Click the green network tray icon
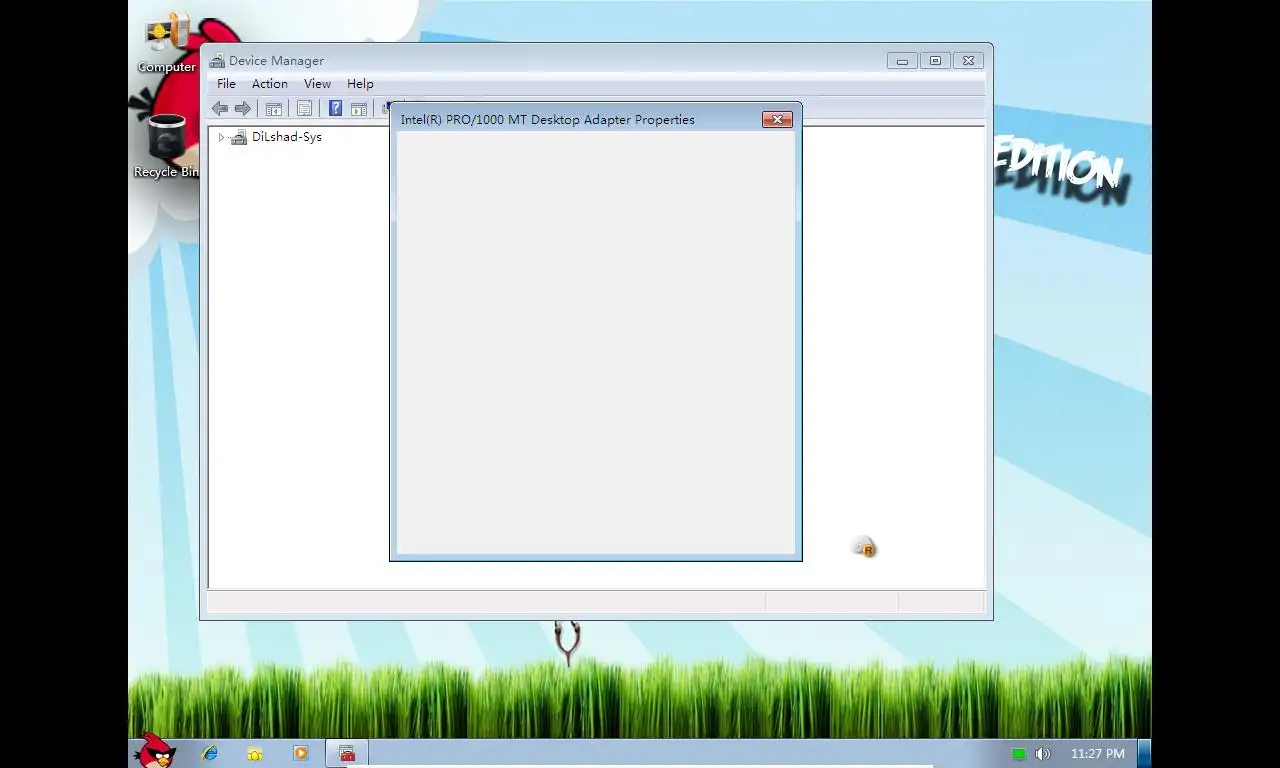The image size is (1280, 768). 1019,754
